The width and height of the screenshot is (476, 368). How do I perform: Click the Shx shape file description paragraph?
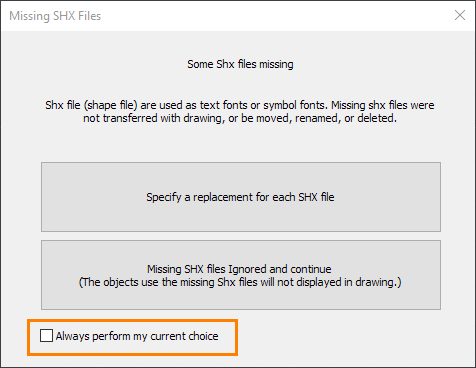[x=240, y=112]
